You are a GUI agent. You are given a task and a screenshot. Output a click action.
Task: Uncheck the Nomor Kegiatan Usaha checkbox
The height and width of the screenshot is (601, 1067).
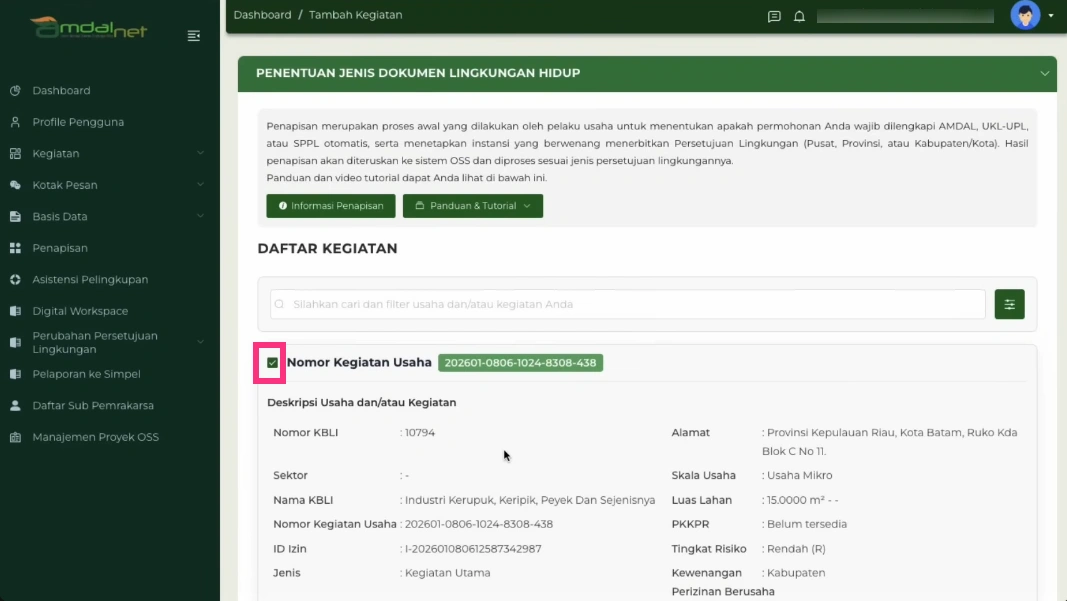pyautogui.click(x=272, y=363)
